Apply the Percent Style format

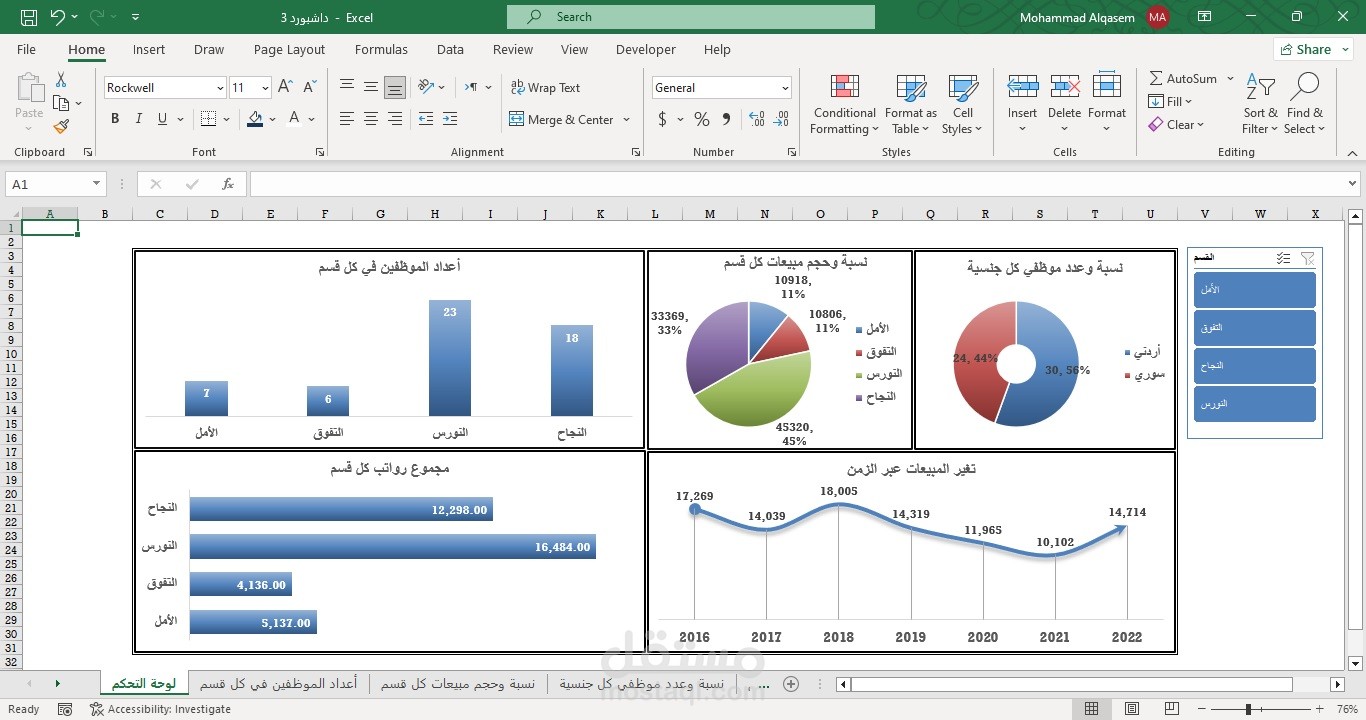[702, 119]
